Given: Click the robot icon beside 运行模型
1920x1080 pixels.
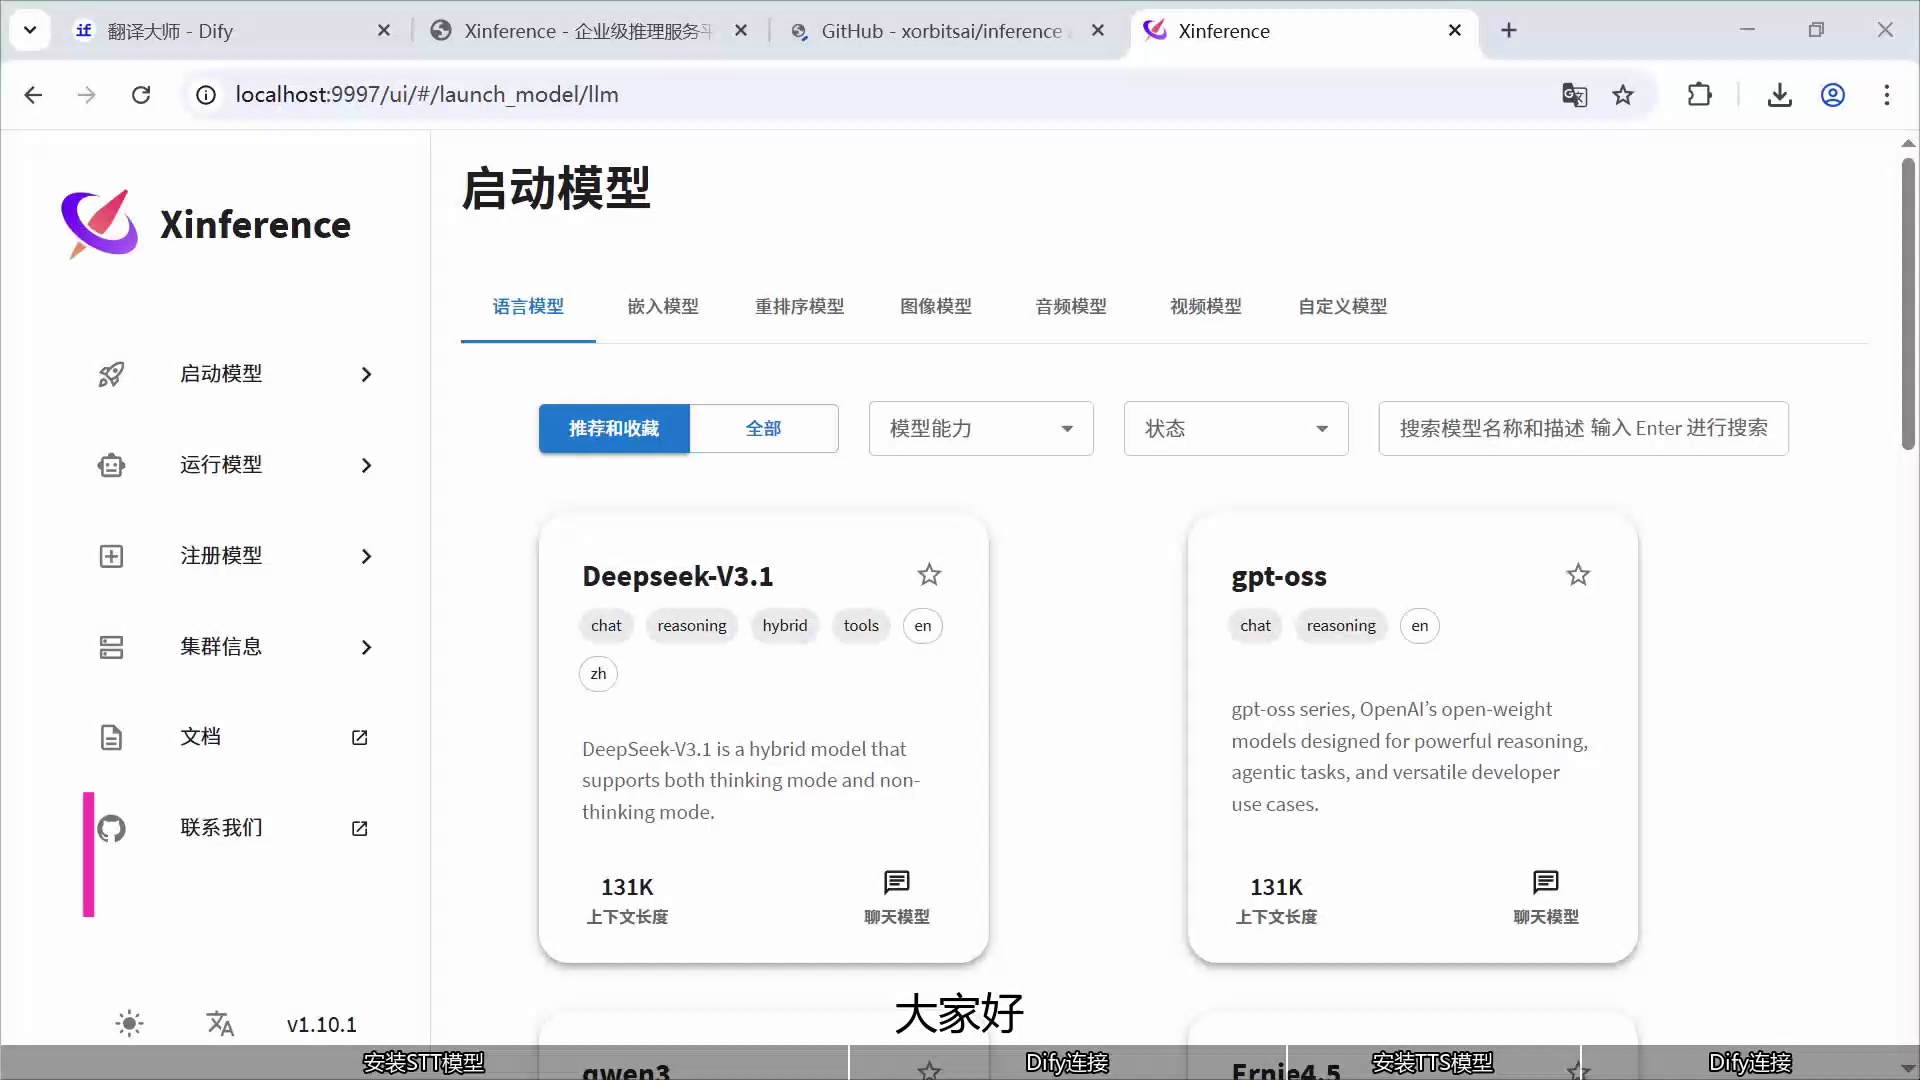Looking at the screenshot, I should pyautogui.click(x=111, y=465).
